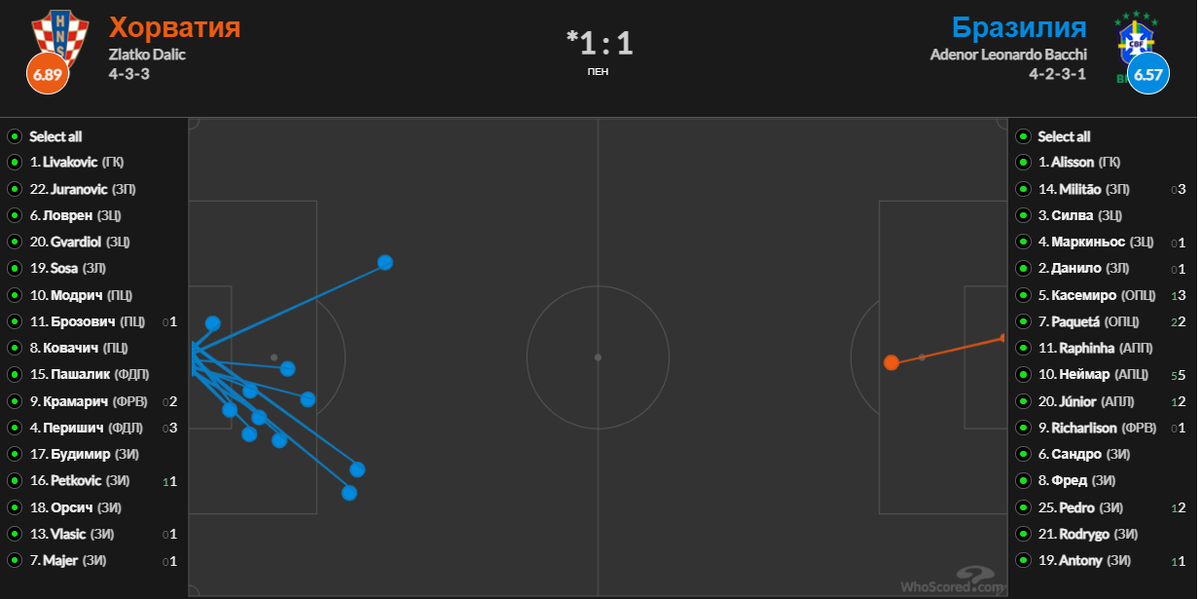This screenshot has height=599, width=1200.
Task: Click the topmost blue shot marker on pitch
Action: (x=385, y=262)
